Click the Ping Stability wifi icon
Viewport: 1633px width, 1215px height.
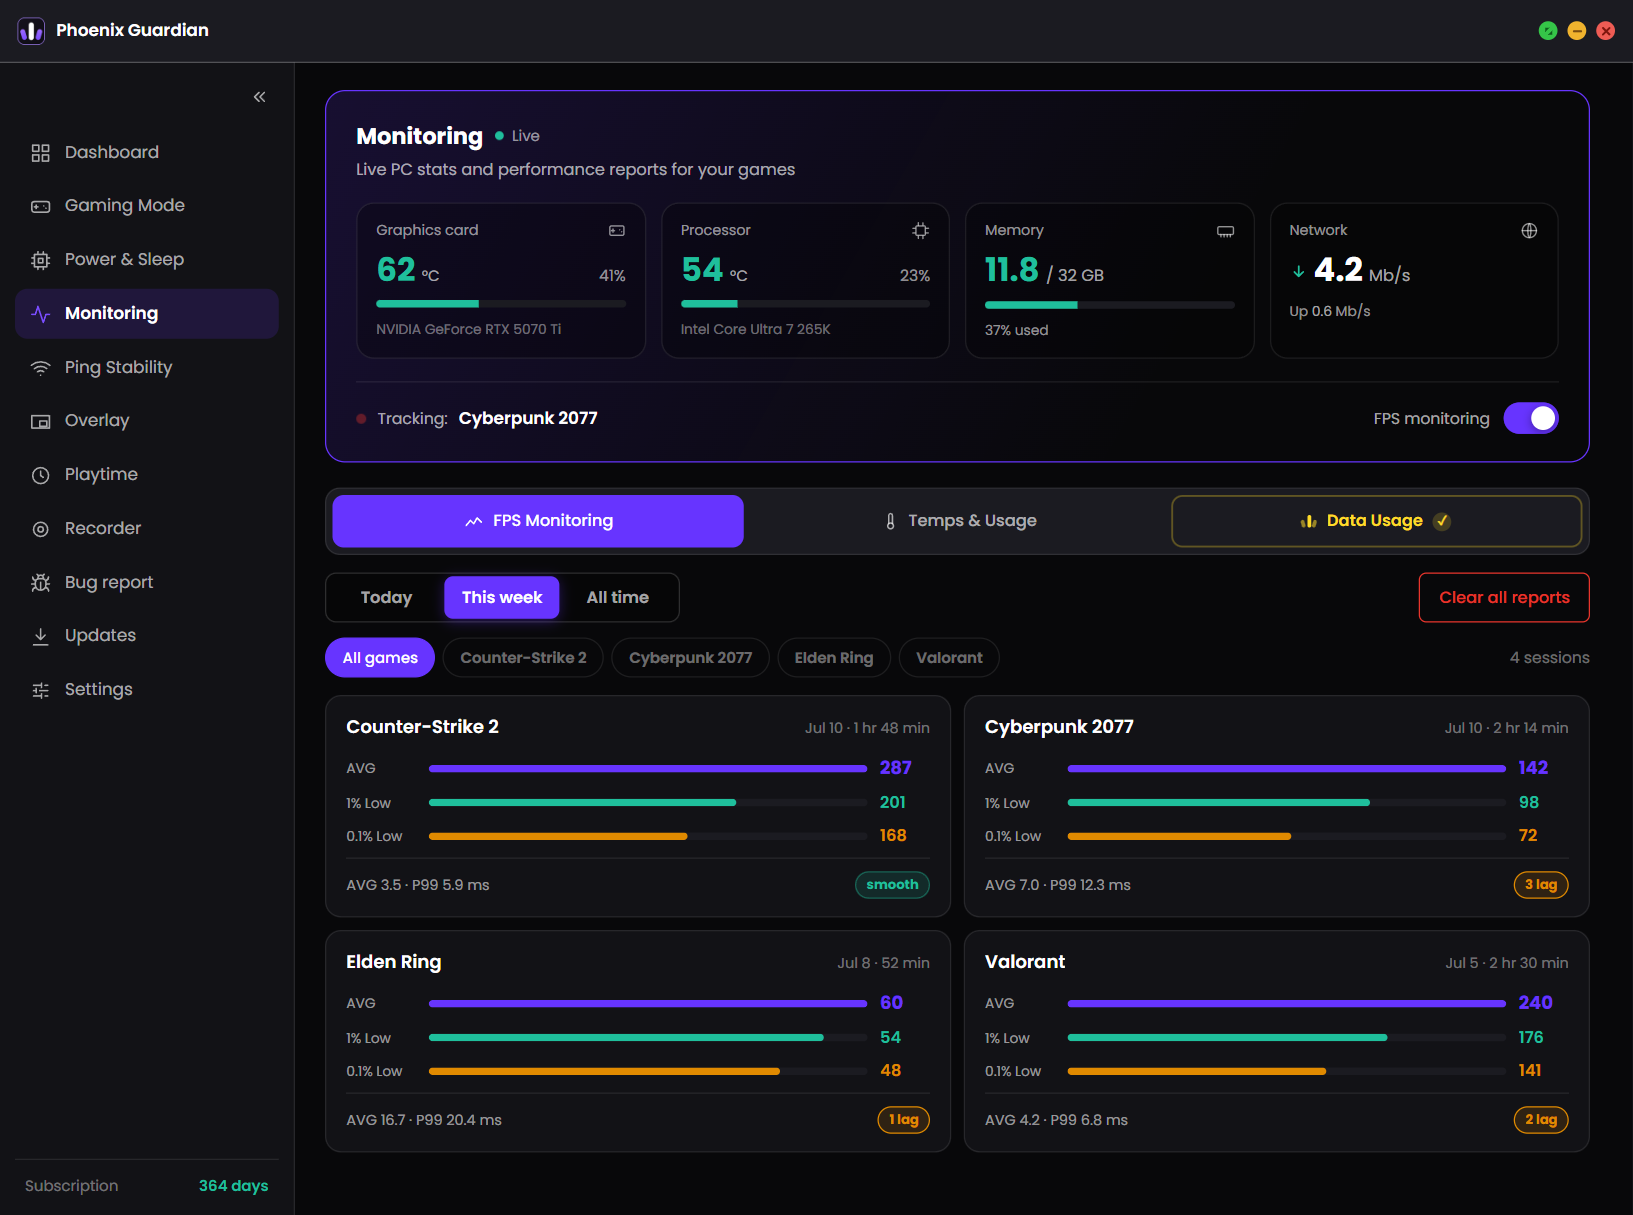pos(40,368)
